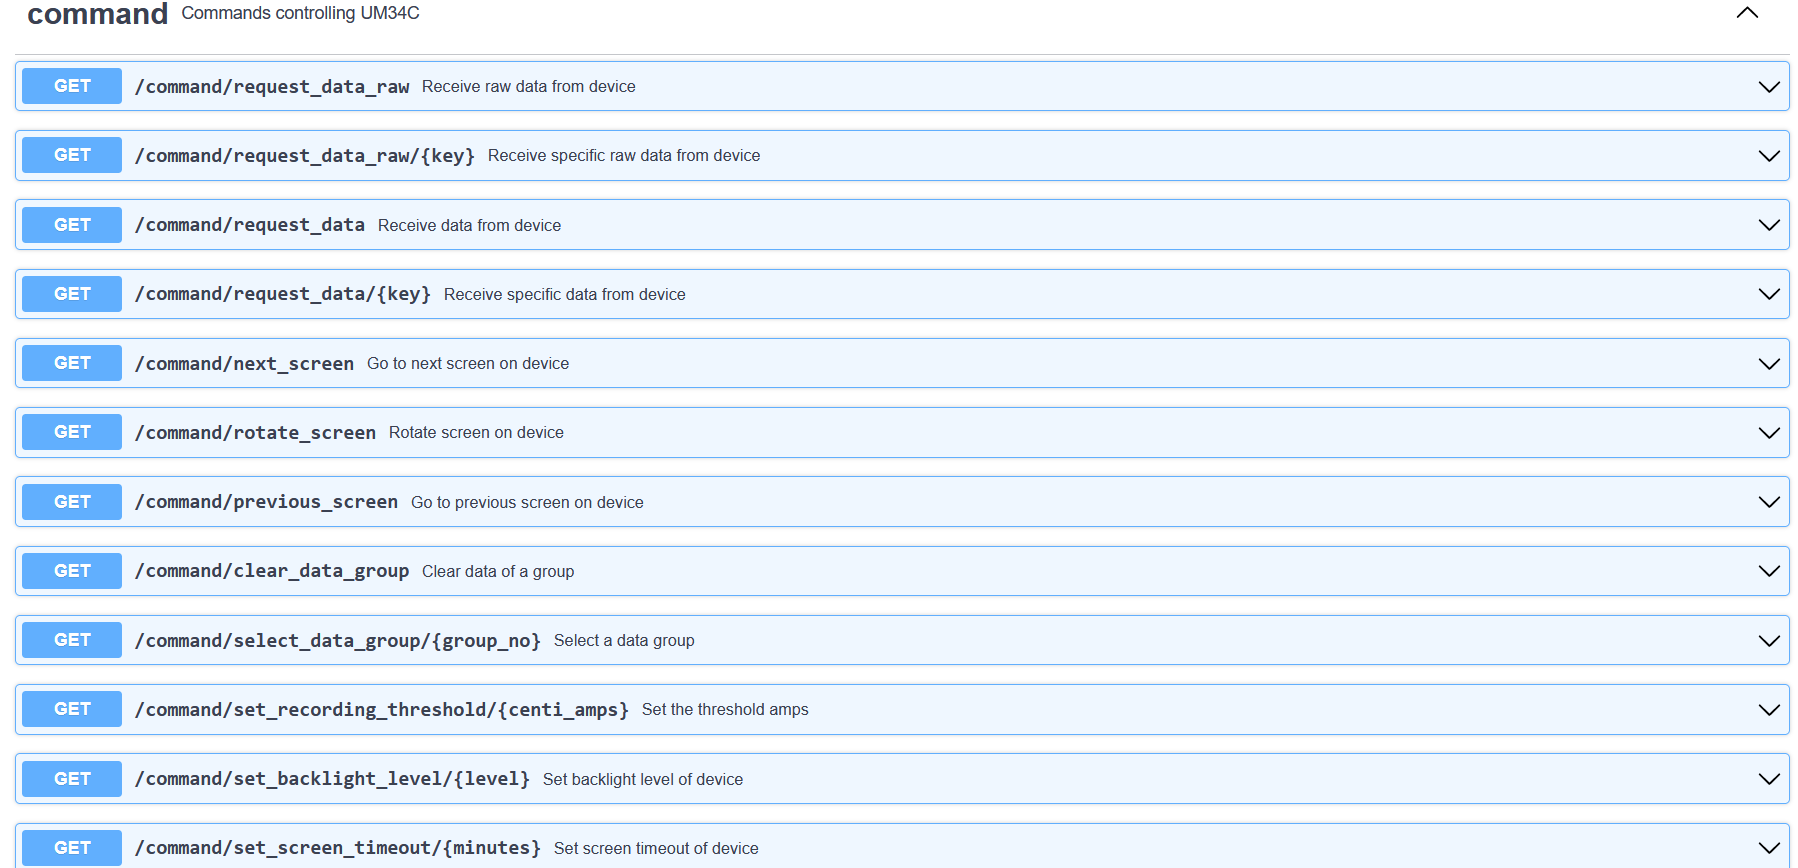Click GET button for set_recording_threshold
Image resolution: width=1798 pixels, height=868 pixels.
72,709
